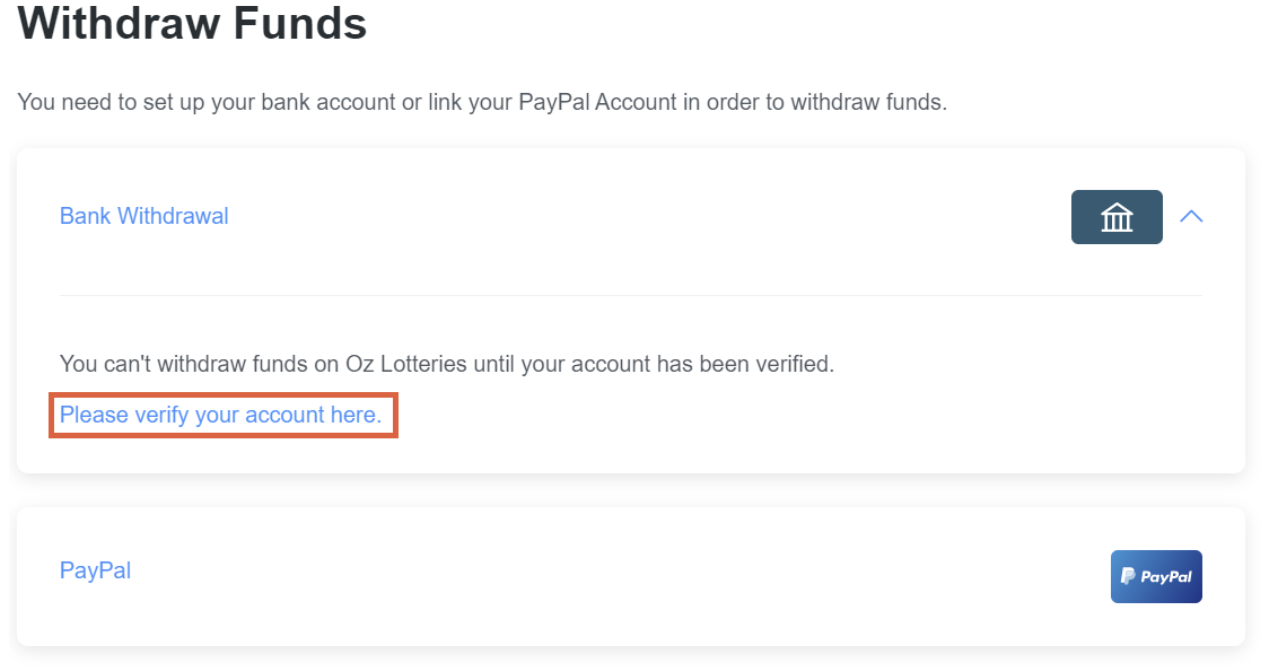Click "PayPal Account" phrase in intro sentence
This screenshot has width=1270, height=670.
598,102
